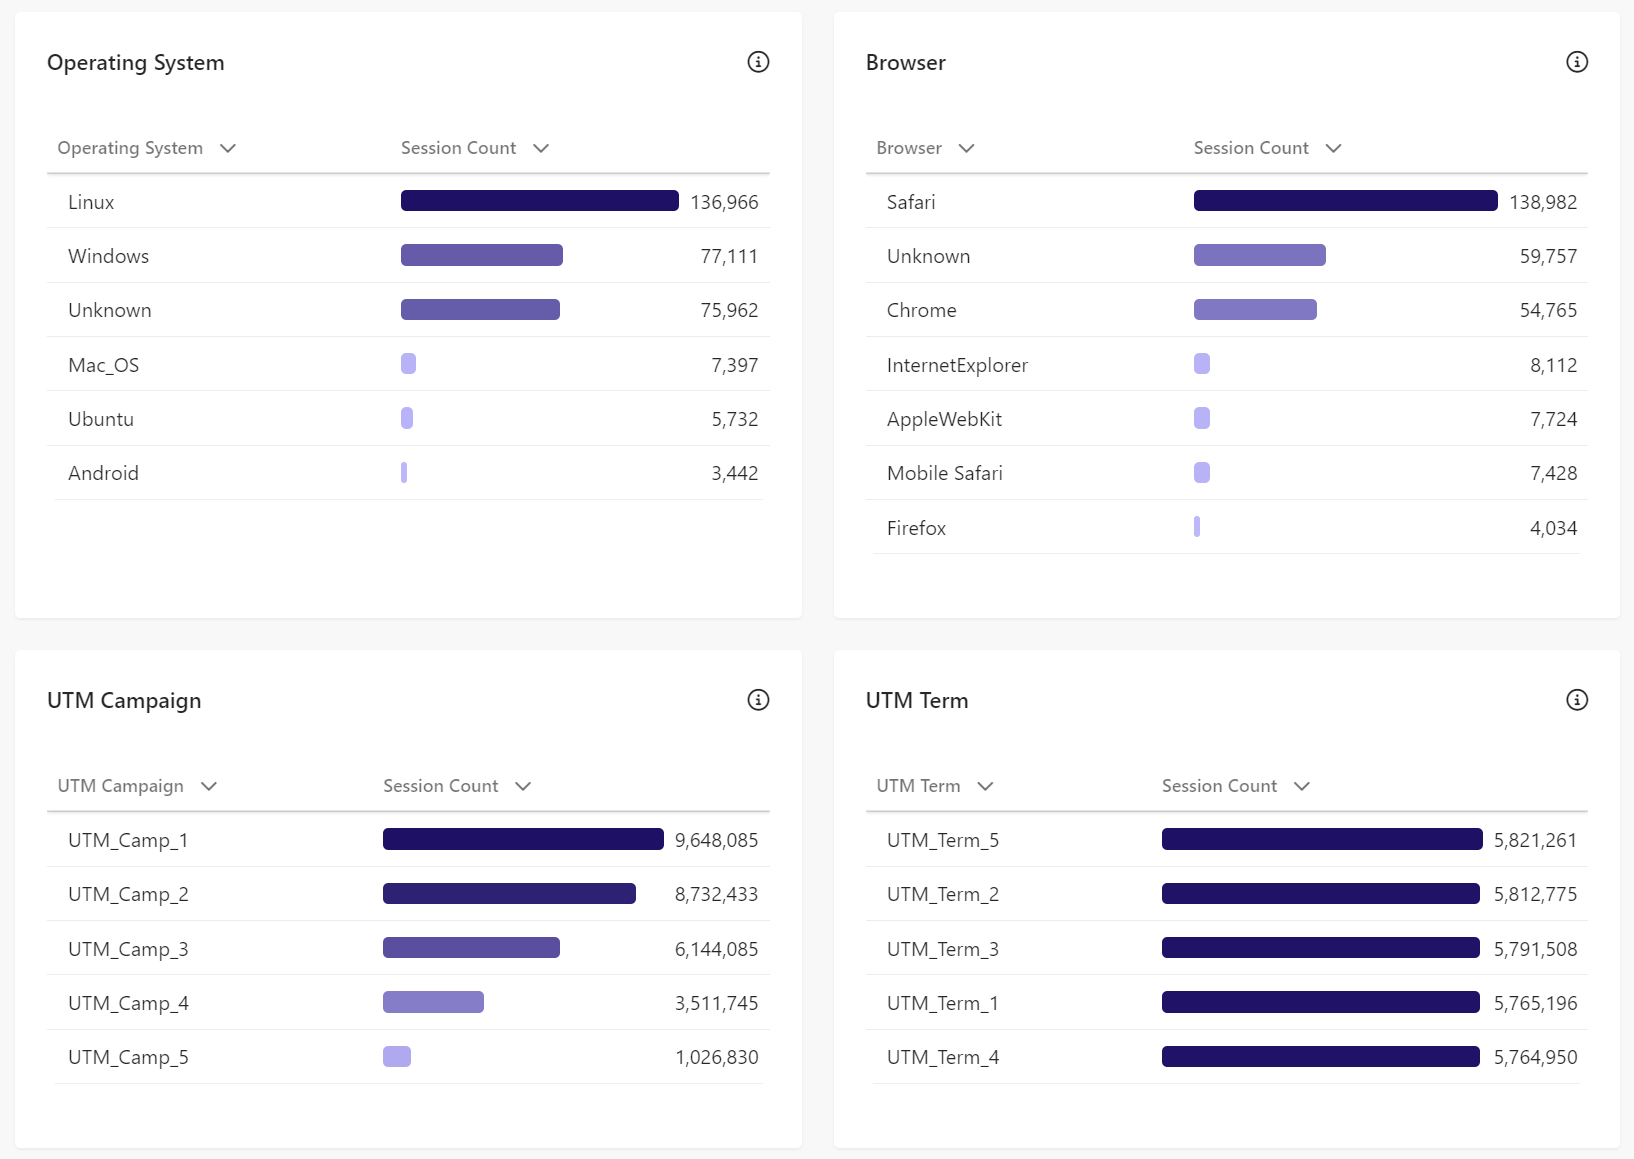The height and width of the screenshot is (1159, 1634).
Task: Click the Operating System card title
Action: pyautogui.click(x=136, y=63)
